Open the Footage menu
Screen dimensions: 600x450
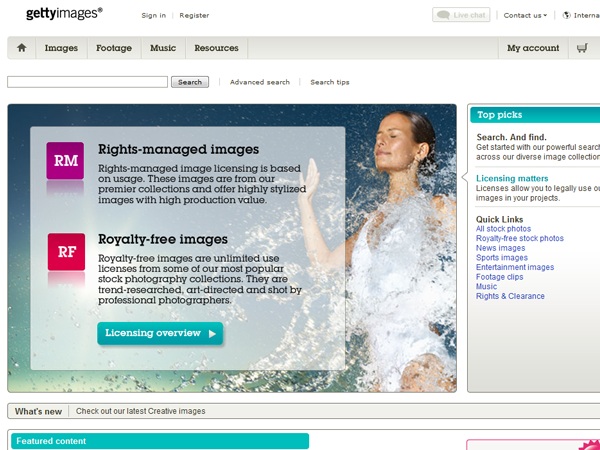click(x=114, y=48)
